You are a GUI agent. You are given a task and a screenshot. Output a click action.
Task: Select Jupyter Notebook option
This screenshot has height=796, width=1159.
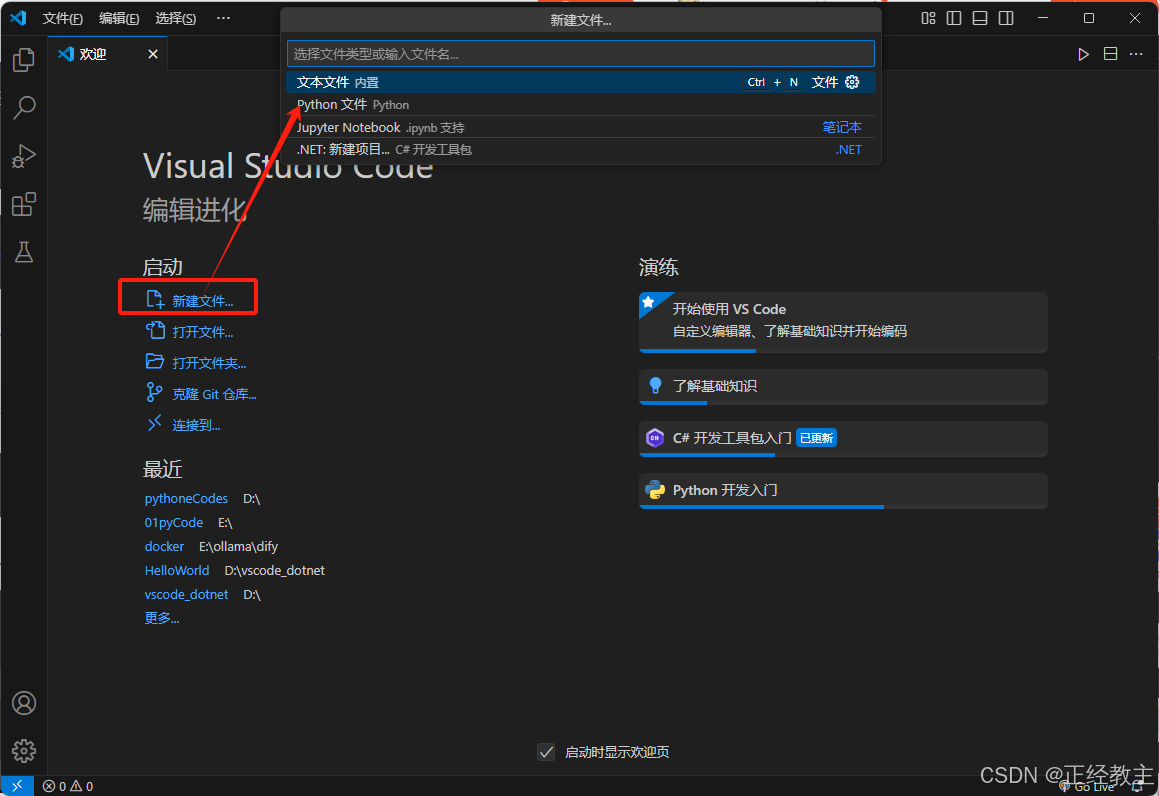581,127
